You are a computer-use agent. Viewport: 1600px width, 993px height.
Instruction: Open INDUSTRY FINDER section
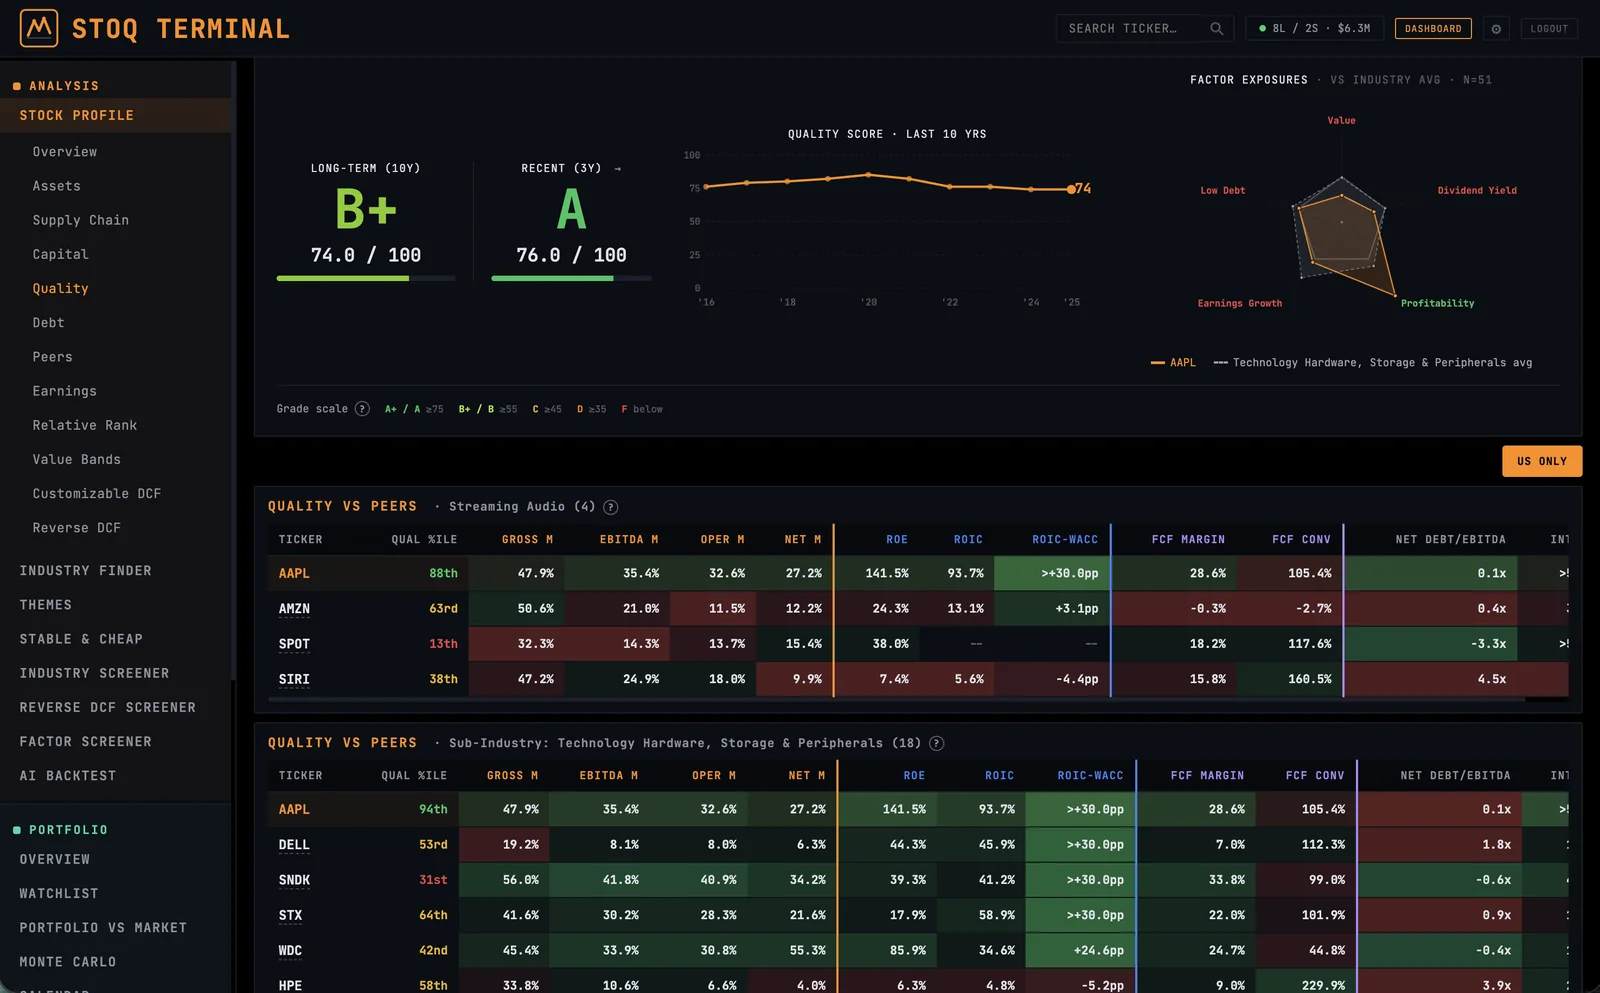pos(86,571)
